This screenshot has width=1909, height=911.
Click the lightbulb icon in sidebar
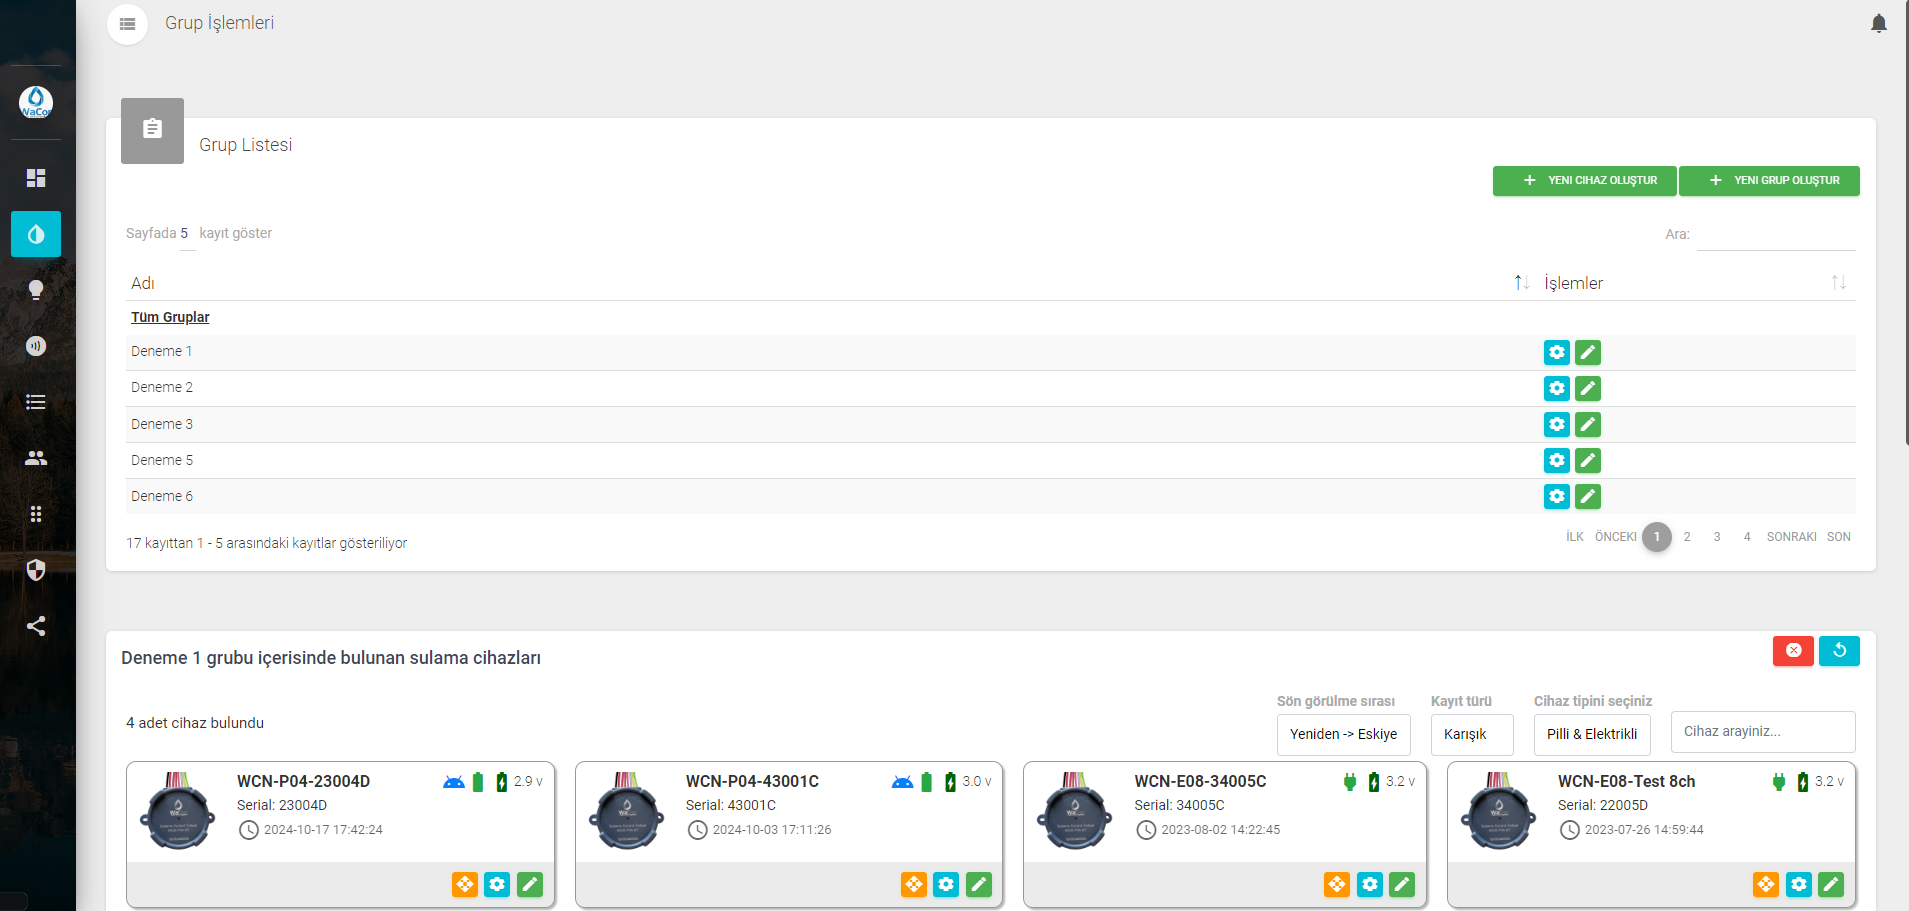click(x=36, y=290)
